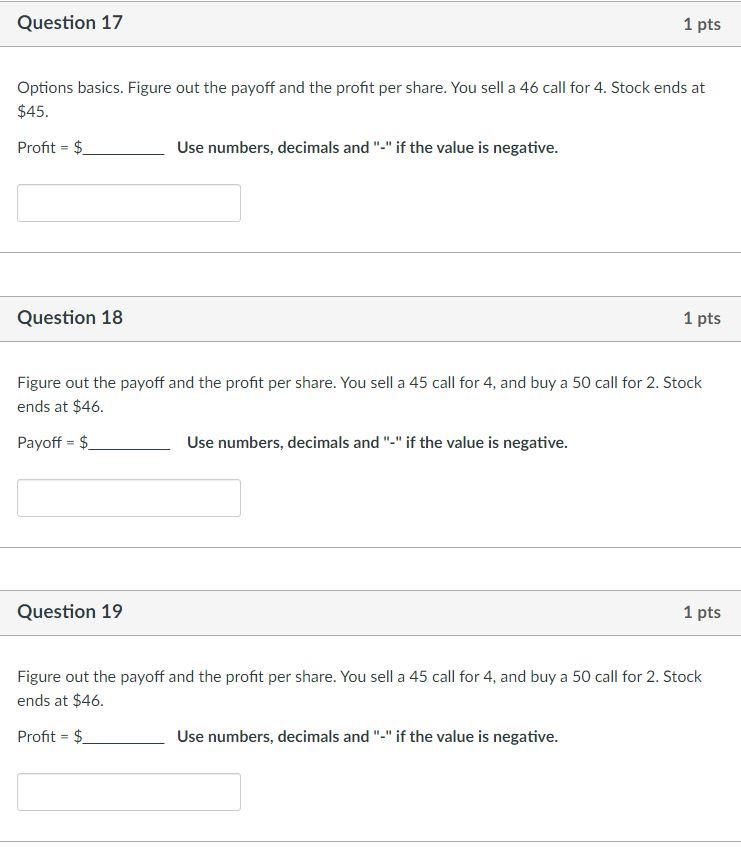Click the 'Payoff = $' label in Question 18
The height and width of the screenshot is (847, 741).
[51, 441]
